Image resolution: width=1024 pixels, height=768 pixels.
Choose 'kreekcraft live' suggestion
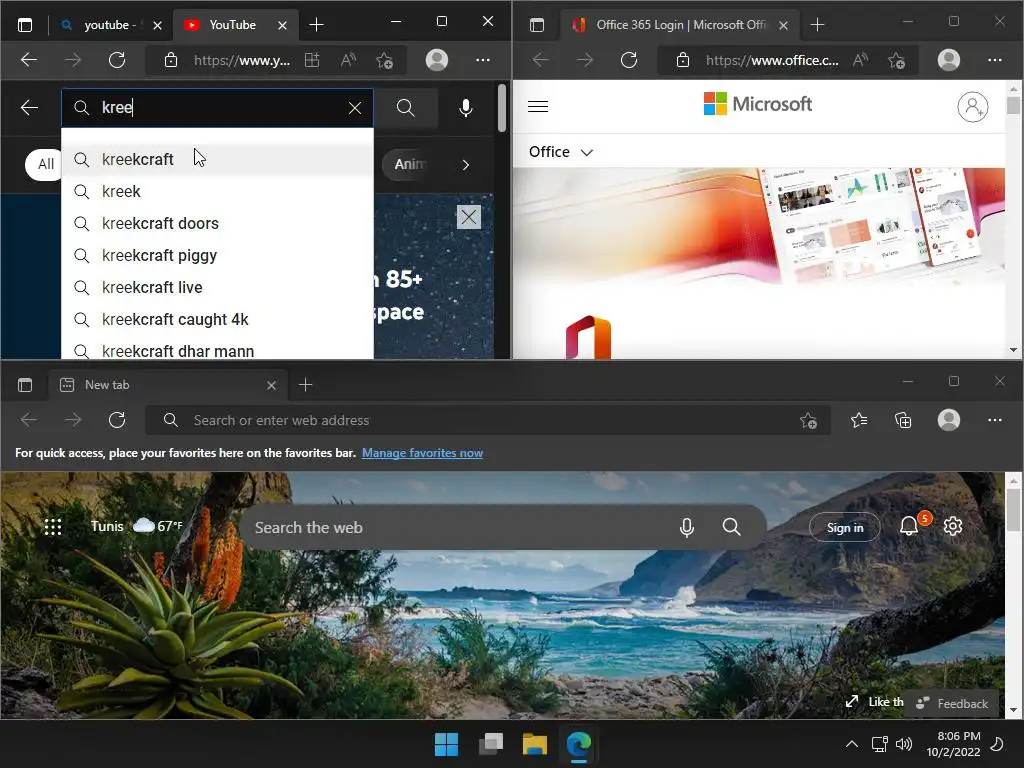pyautogui.click(x=217, y=287)
